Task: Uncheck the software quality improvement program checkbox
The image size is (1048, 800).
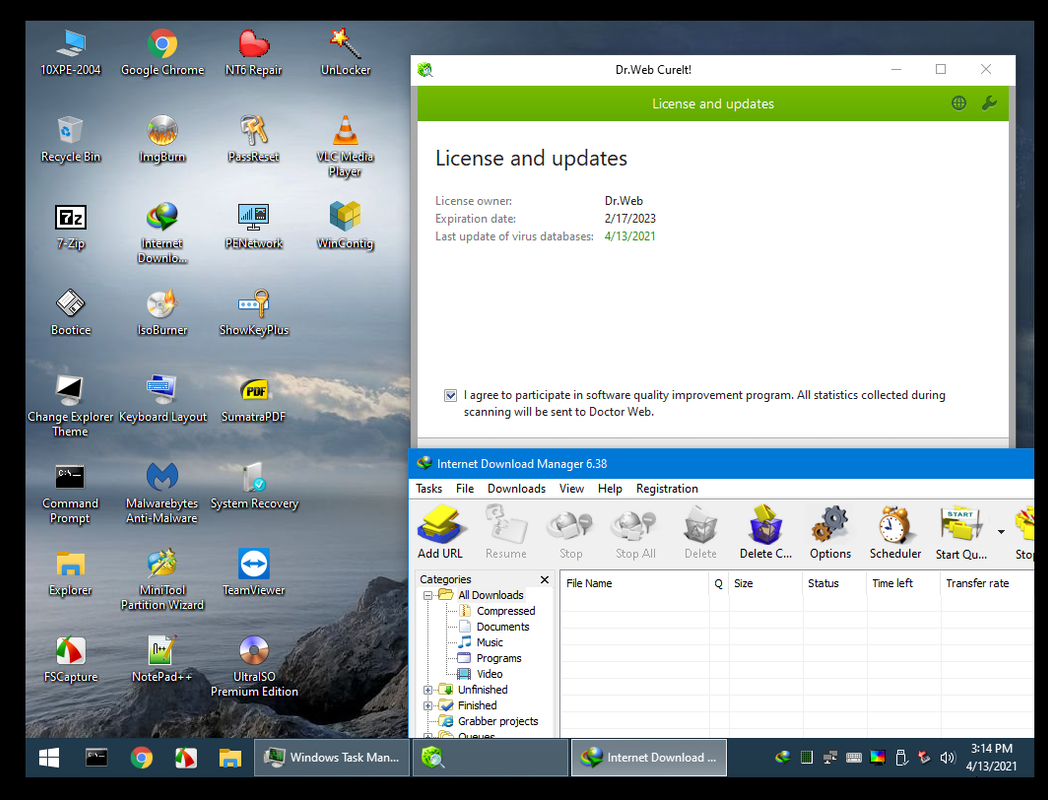Action: pos(450,395)
